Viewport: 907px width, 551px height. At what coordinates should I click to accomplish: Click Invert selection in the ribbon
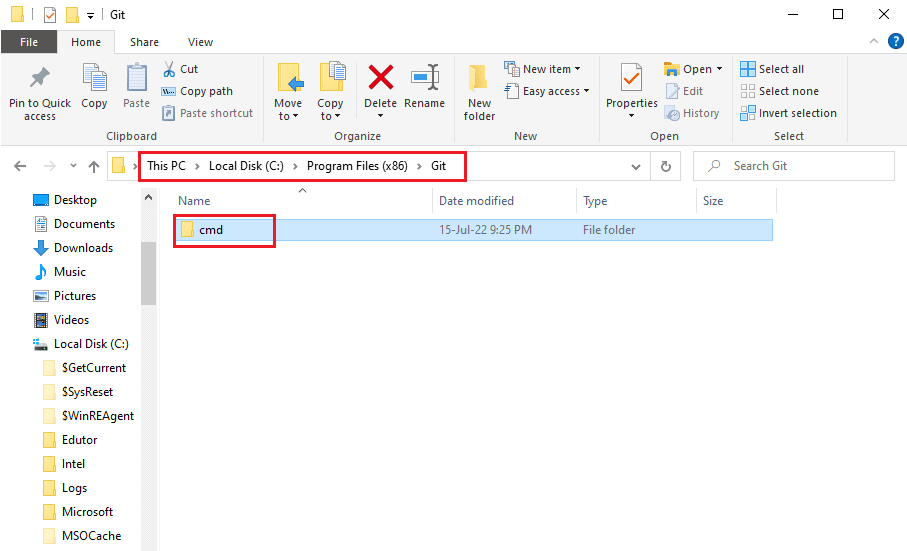(x=788, y=113)
